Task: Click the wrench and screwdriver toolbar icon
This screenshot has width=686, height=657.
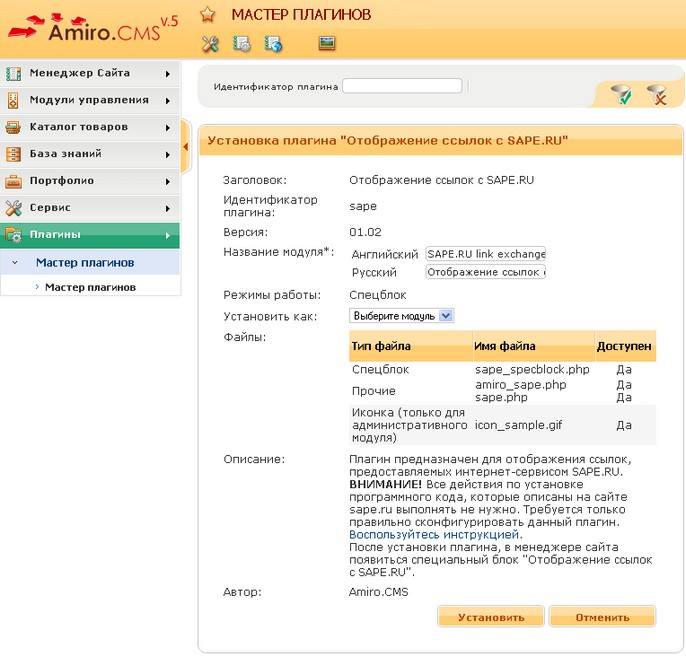Action: 210,43
